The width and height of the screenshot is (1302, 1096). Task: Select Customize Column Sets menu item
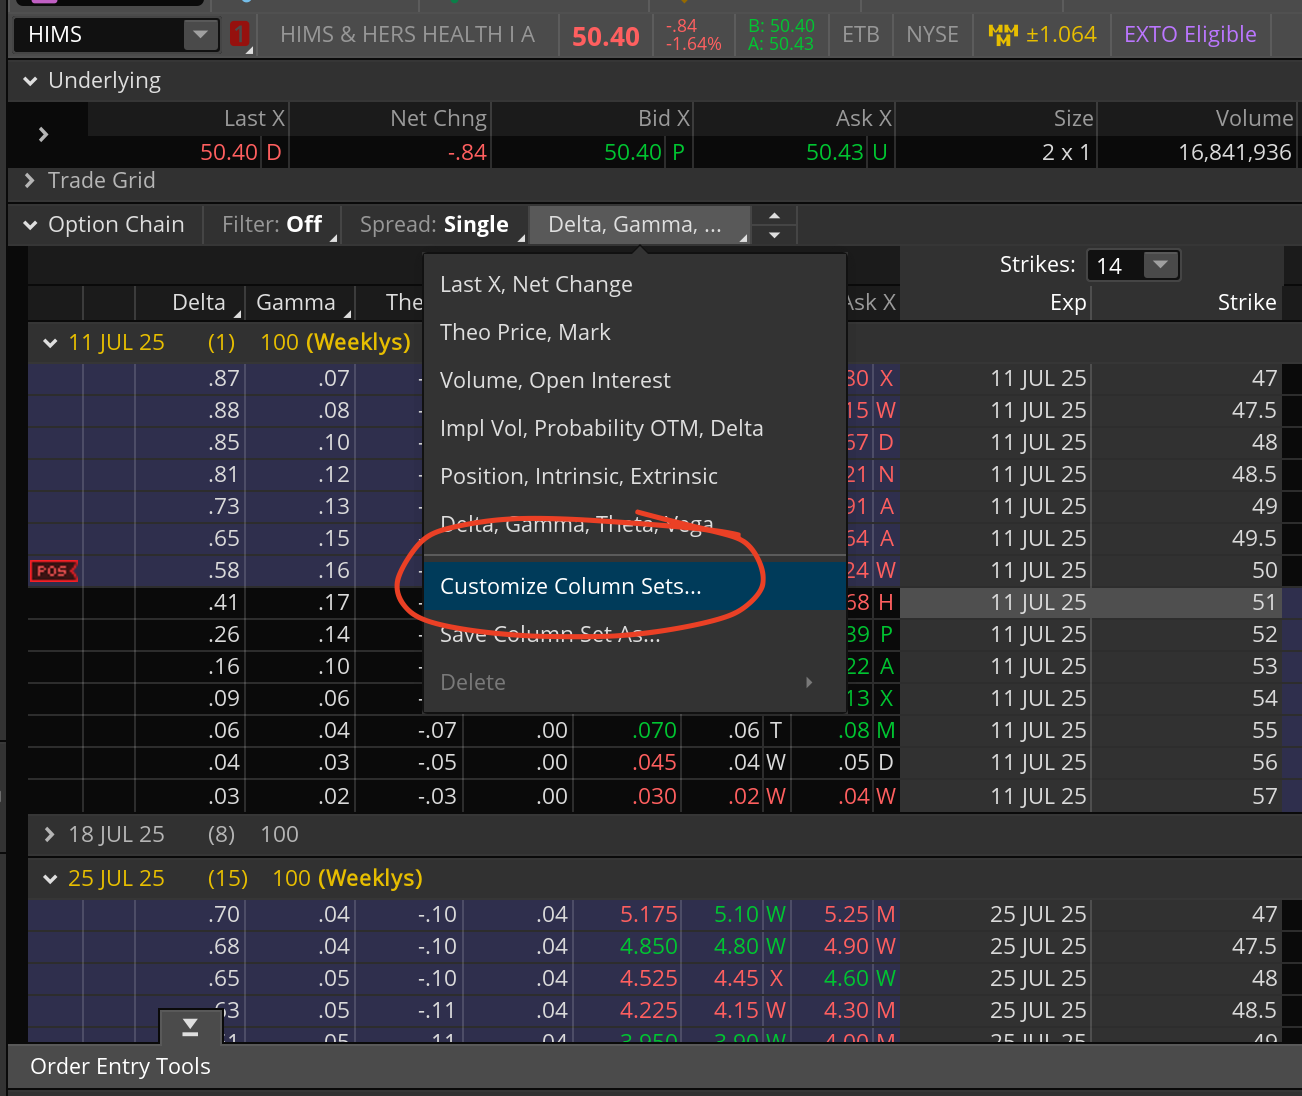635,586
